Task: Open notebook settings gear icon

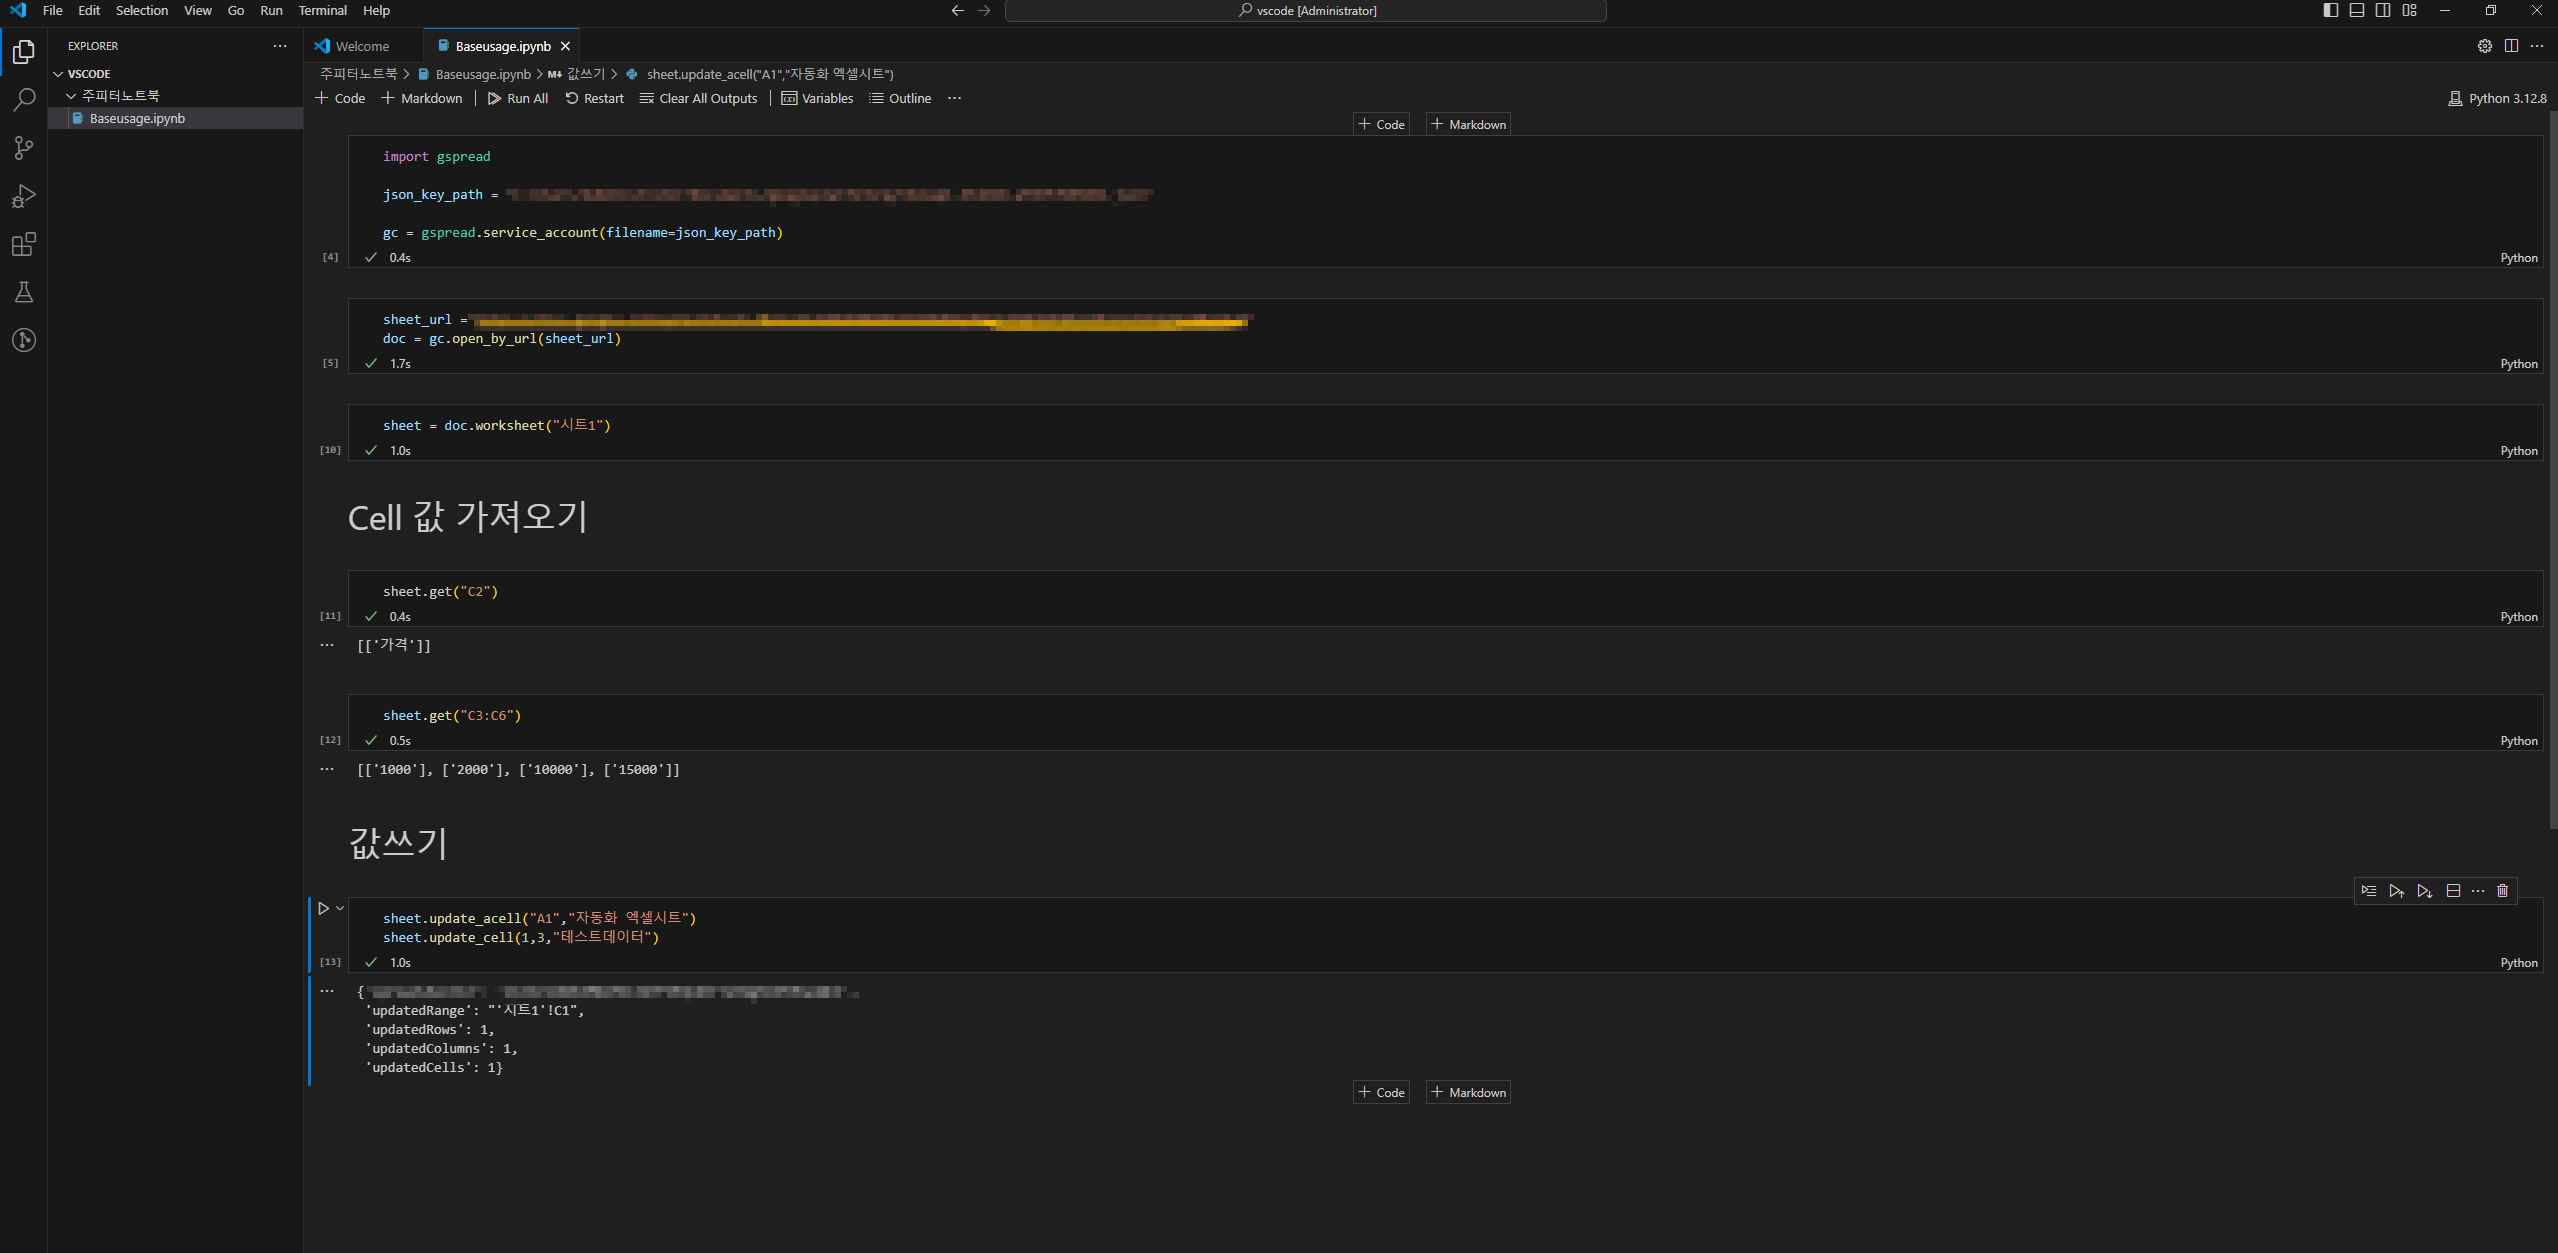Action: pos(2485,46)
